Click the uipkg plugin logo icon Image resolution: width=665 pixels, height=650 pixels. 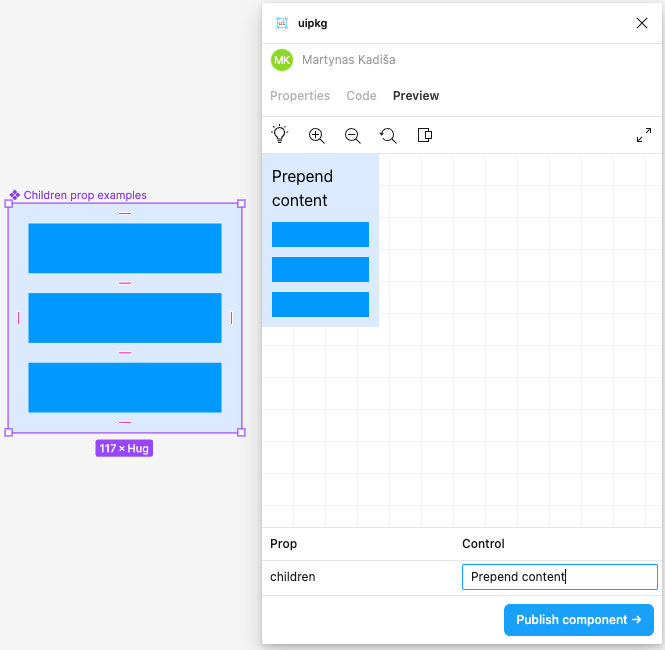(282, 23)
